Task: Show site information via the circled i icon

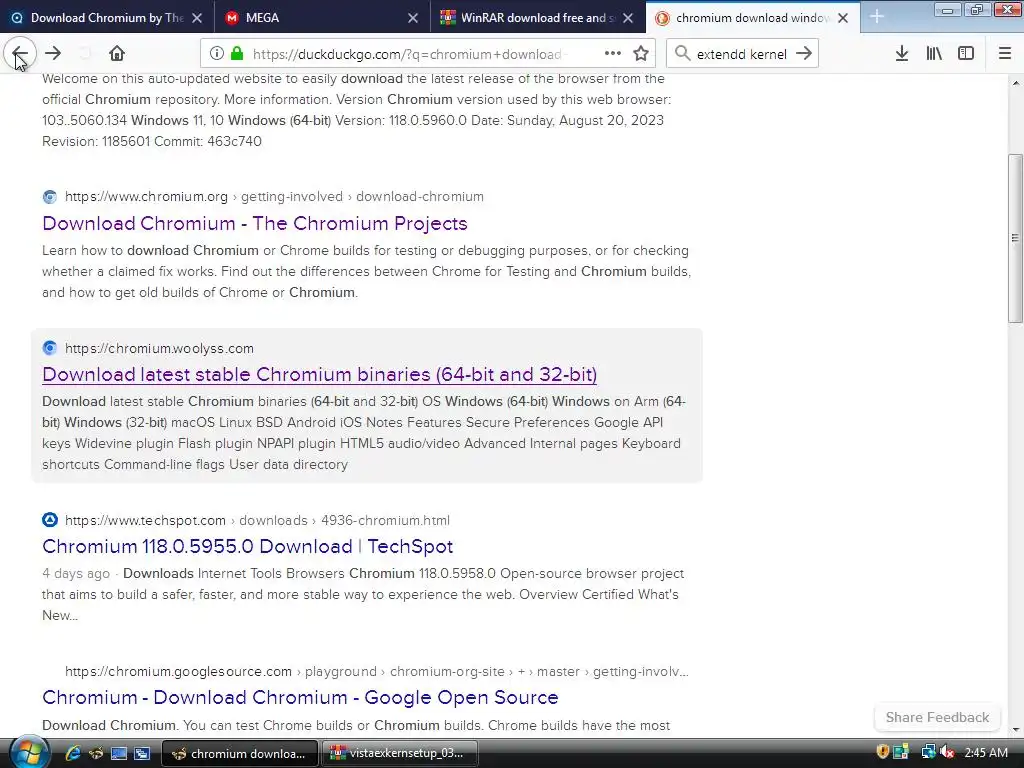Action: point(217,54)
